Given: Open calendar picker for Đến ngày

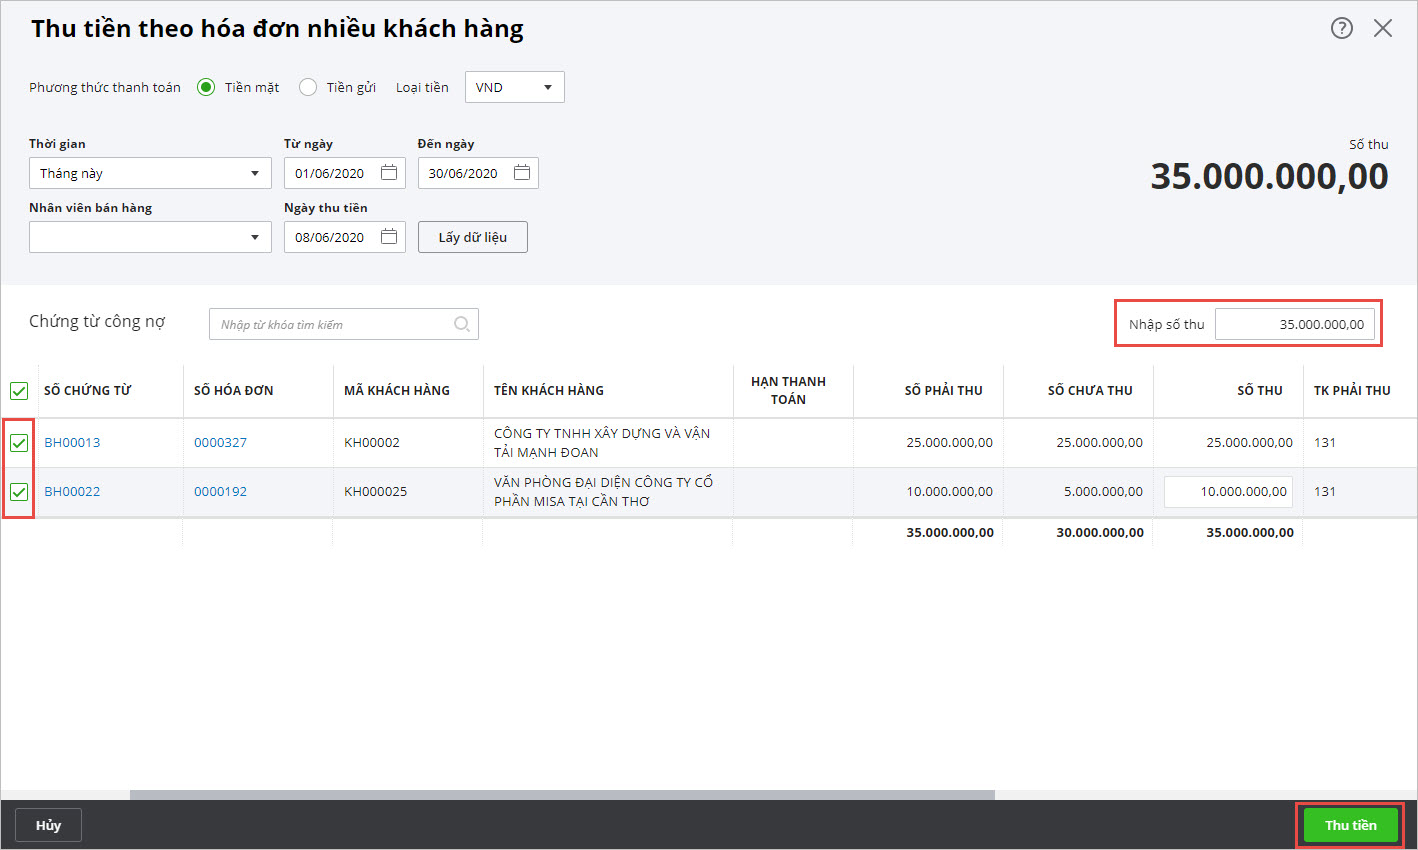Looking at the screenshot, I should pos(522,173).
